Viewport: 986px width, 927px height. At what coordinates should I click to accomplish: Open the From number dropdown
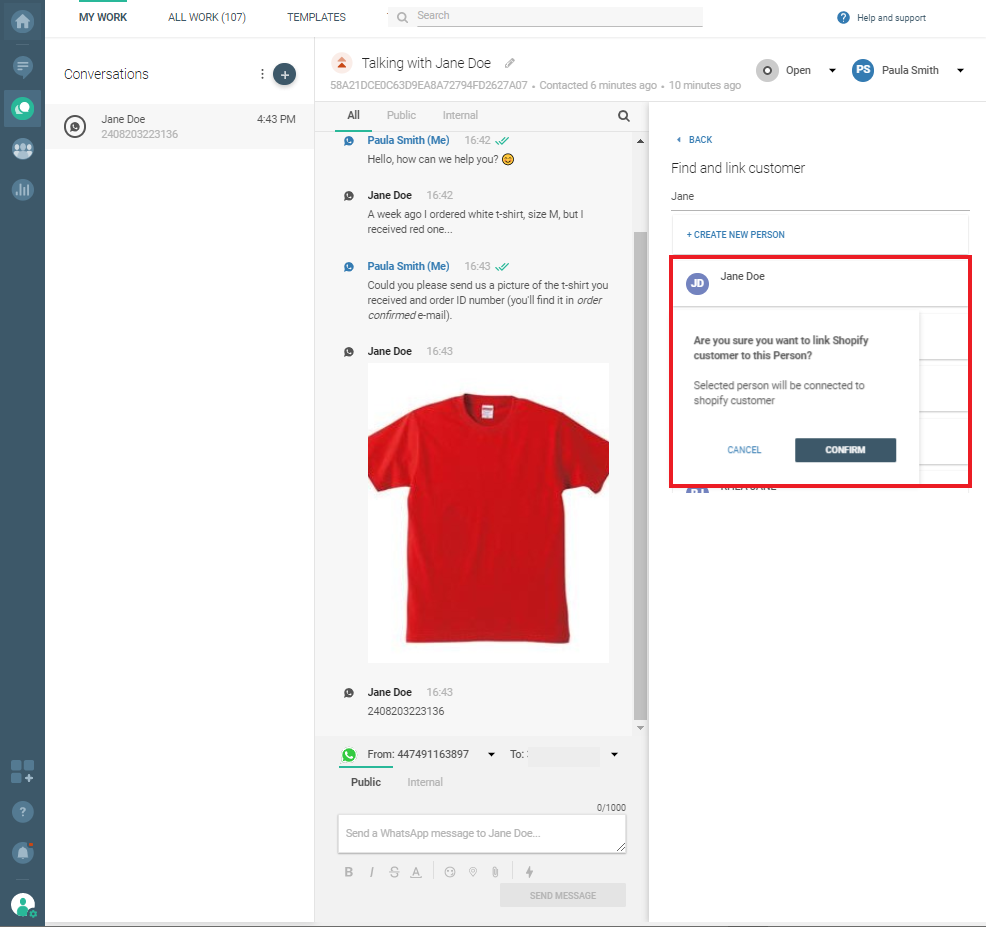491,755
